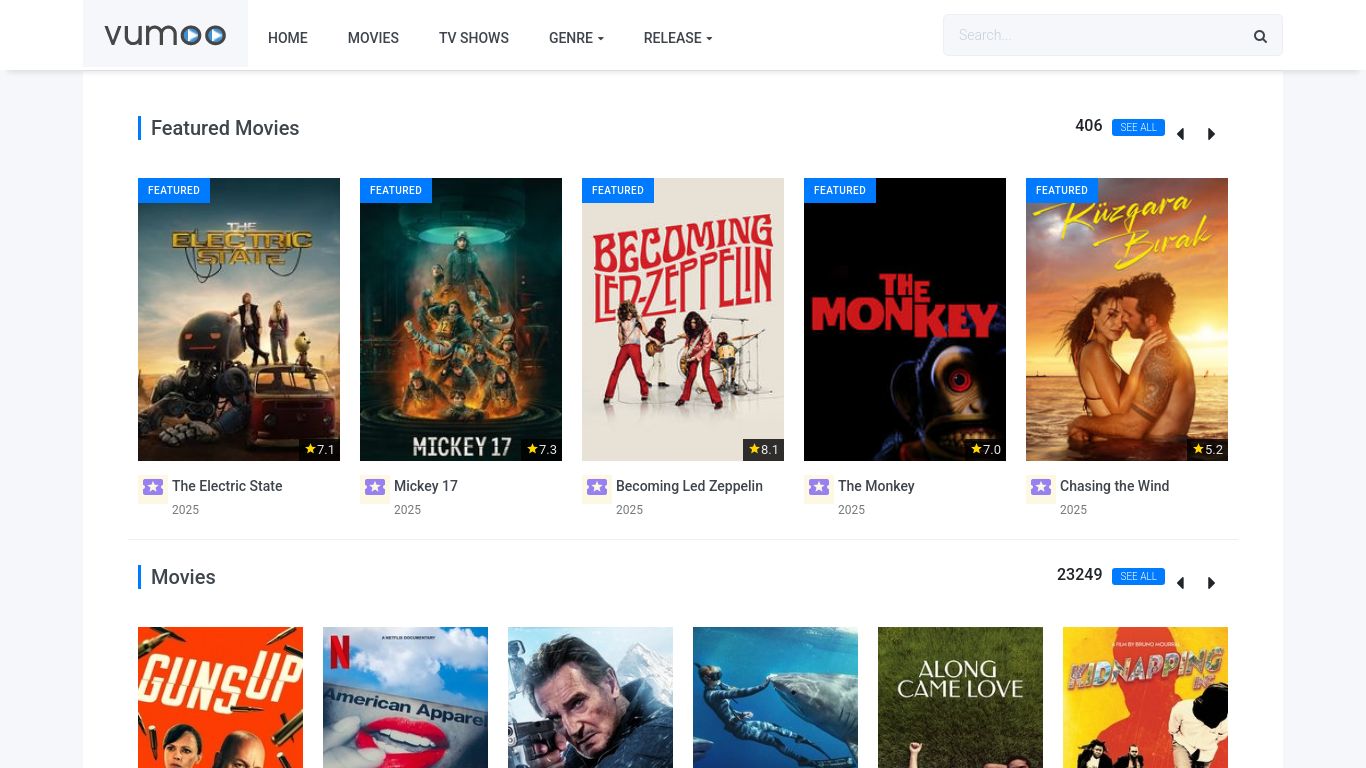
Task: Click the year 2025 under The Monkey
Action: point(851,510)
